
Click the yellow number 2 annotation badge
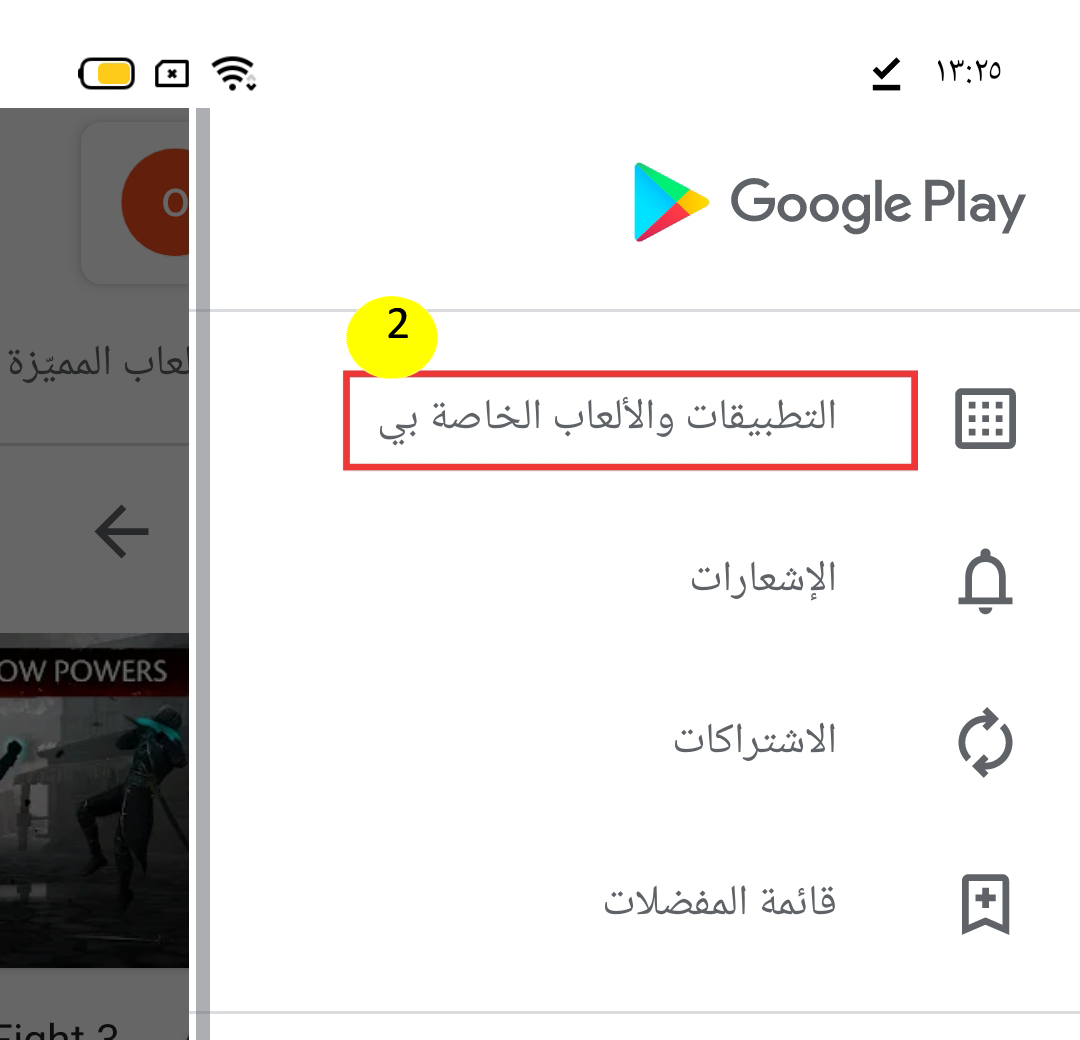(392, 337)
